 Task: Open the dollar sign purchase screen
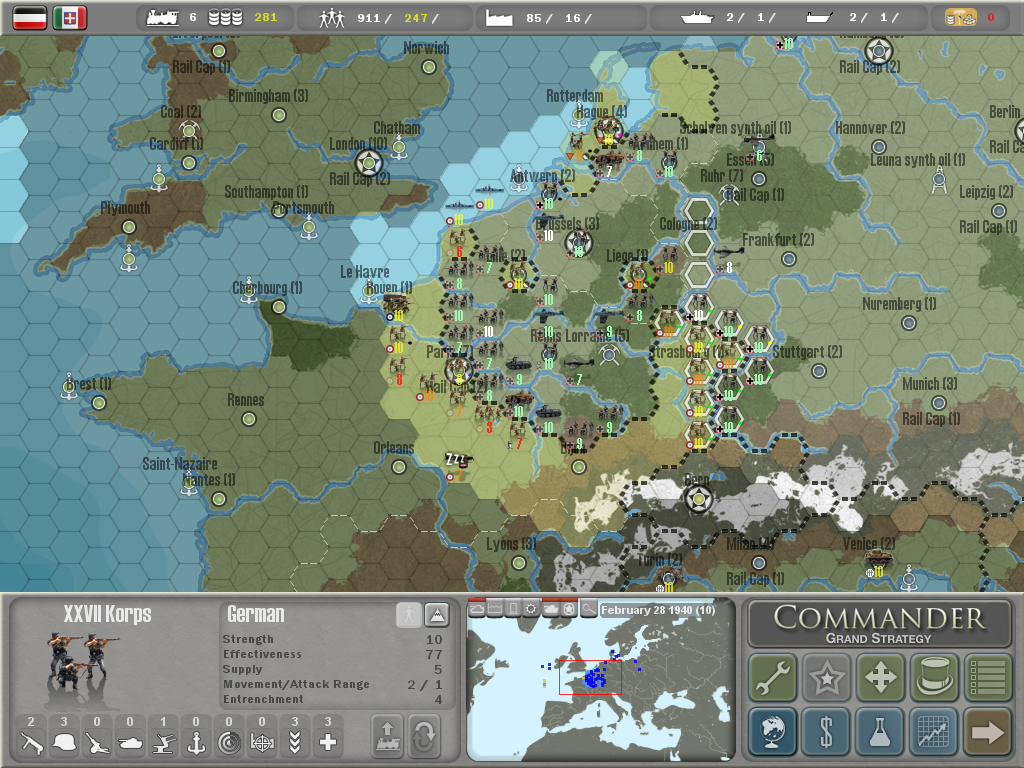point(827,731)
